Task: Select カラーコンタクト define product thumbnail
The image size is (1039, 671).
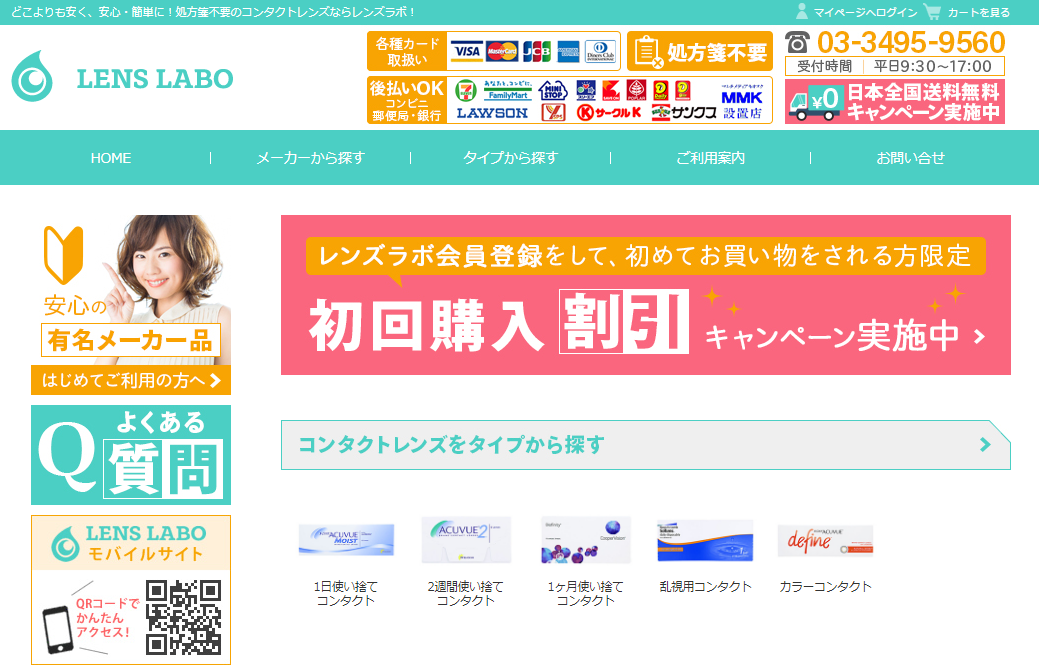Action: [825, 541]
